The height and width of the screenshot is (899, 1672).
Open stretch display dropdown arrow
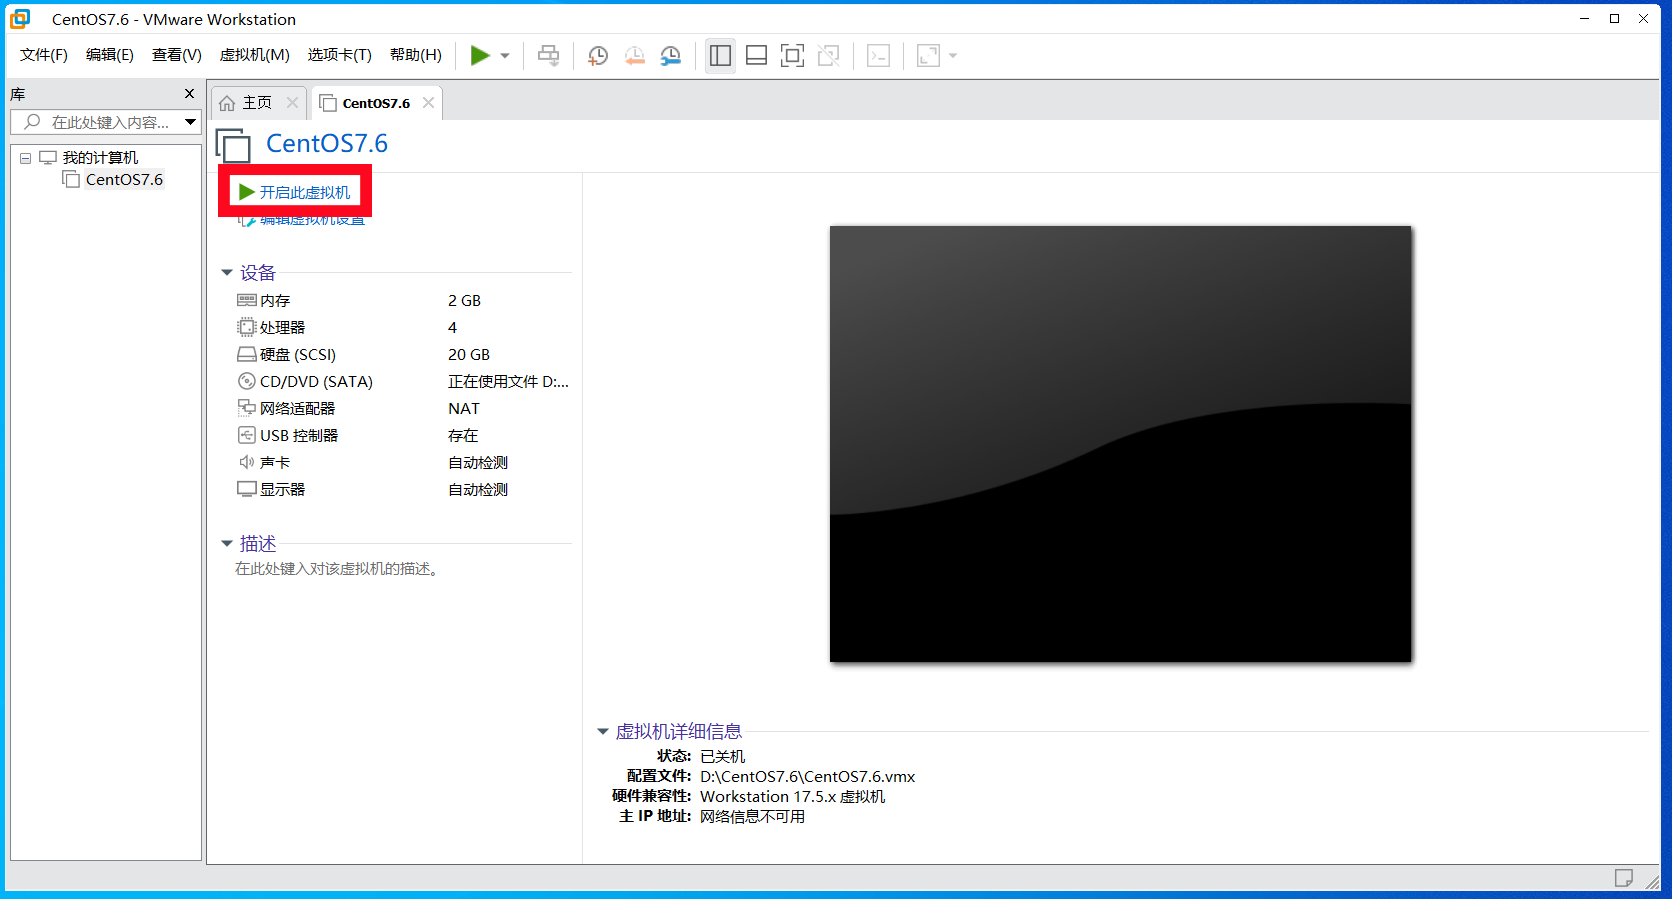pos(953,56)
